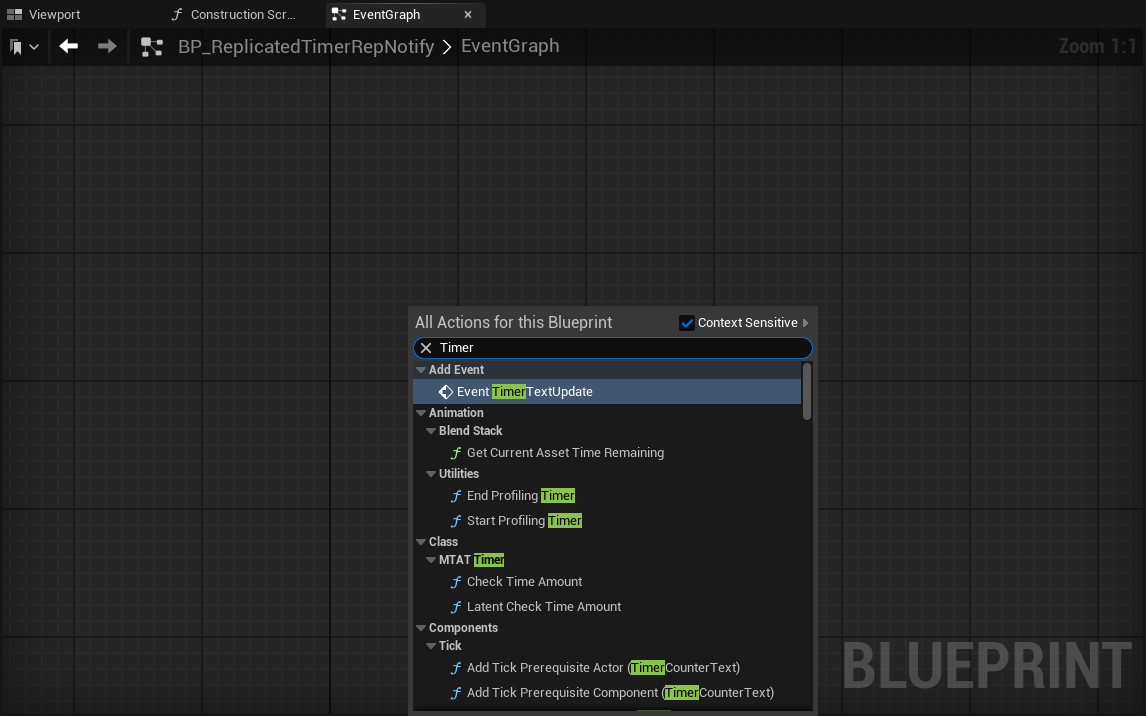Navigate back with the left arrow

coord(69,46)
